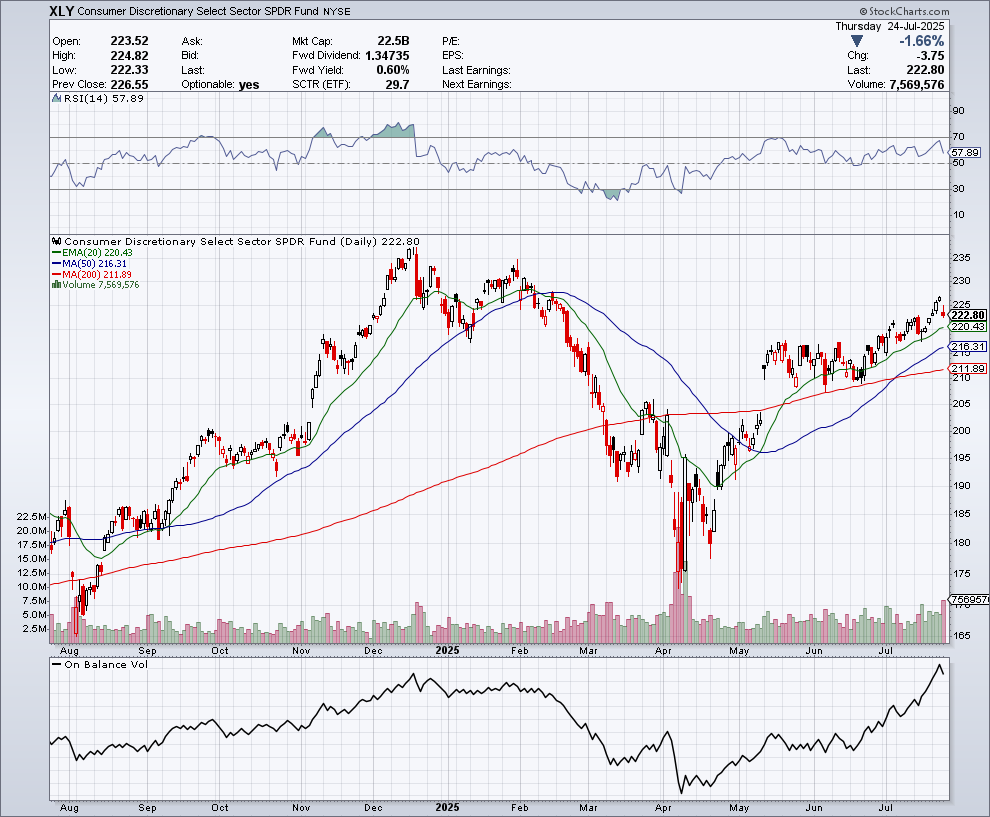Click the 22.5M volume axis label
Screen dimensions: 990x817
[x=32, y=516]
